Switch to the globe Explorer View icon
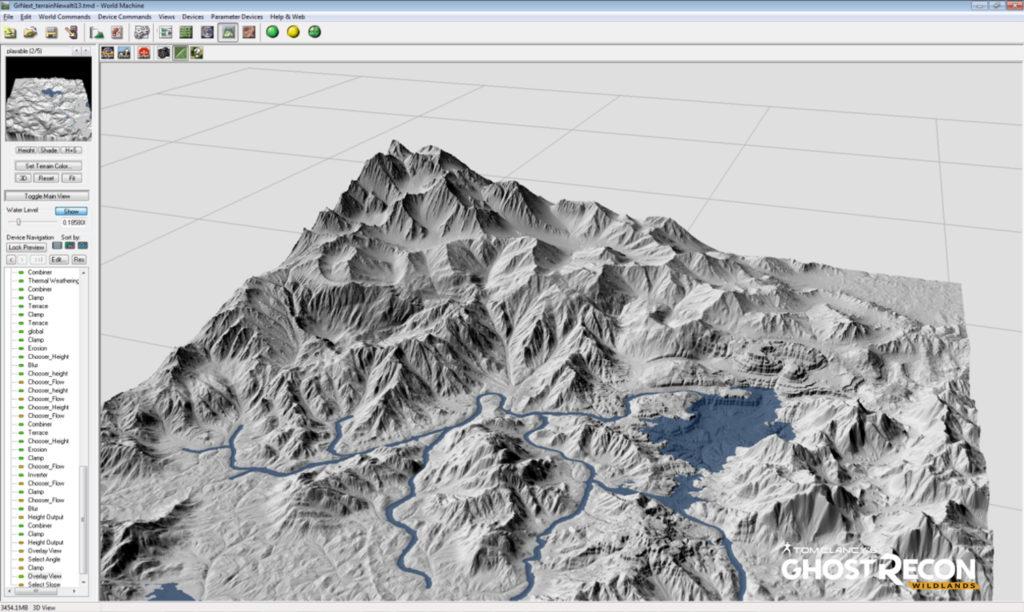The height and width of the screenshot is (612, 1024). [207, 32]
